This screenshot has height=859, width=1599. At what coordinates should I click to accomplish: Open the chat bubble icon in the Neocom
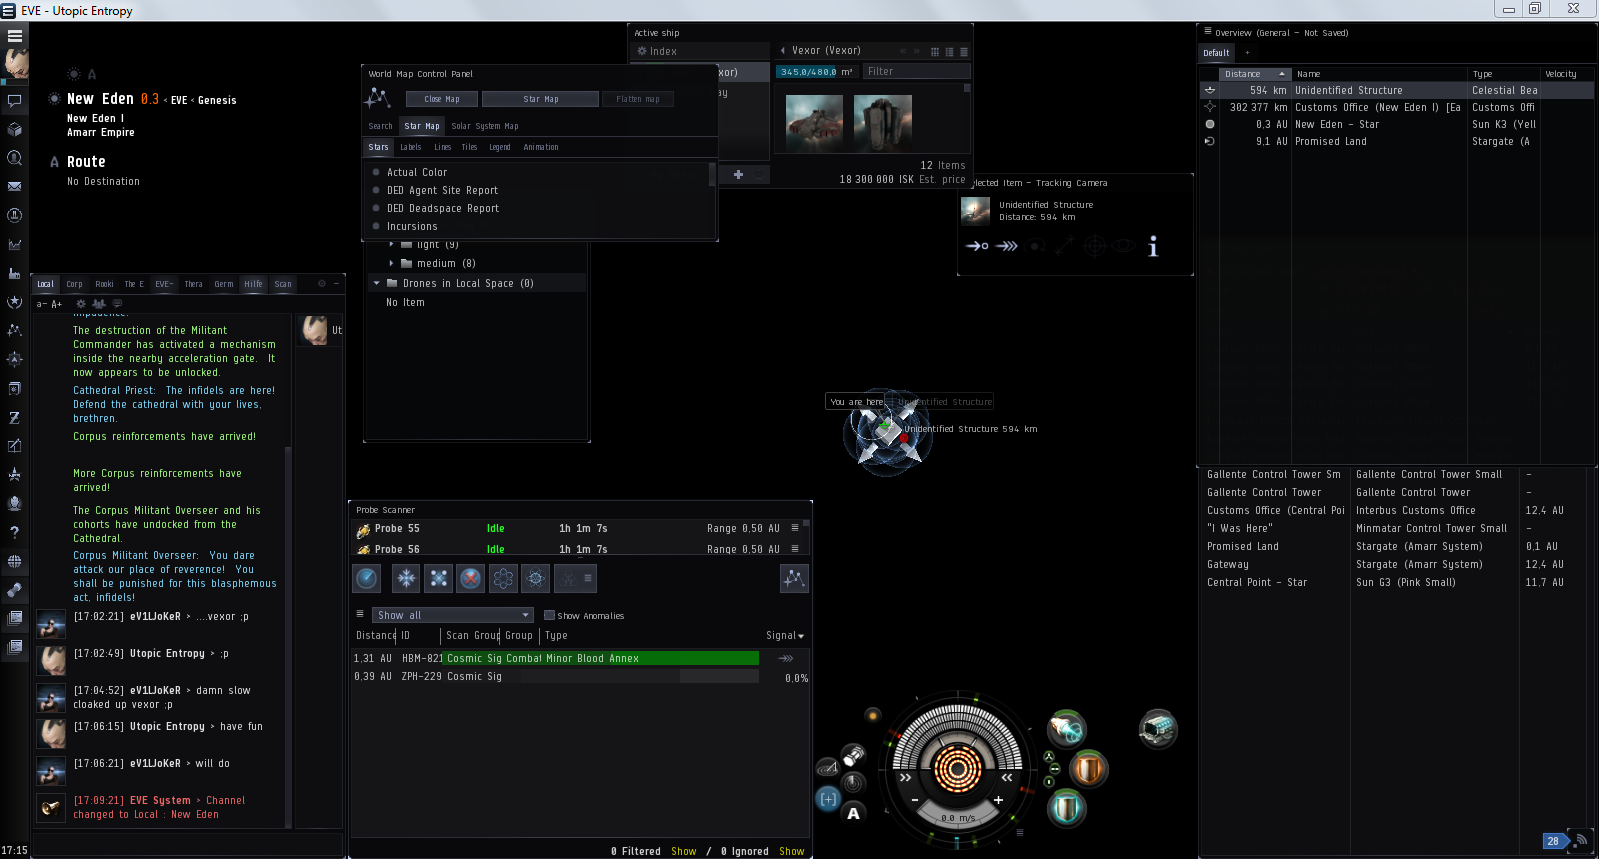pos(15,100)
